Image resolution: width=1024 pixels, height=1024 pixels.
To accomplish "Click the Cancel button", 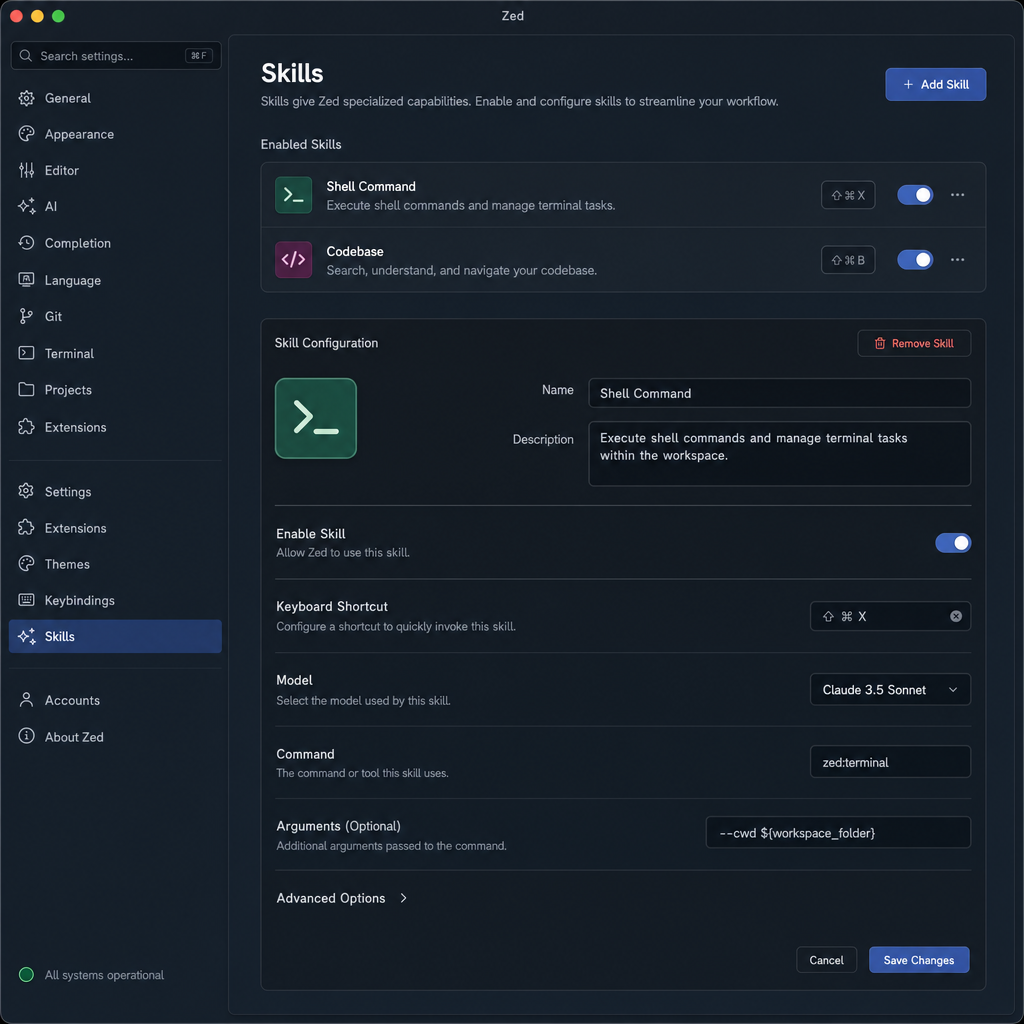I will 826,960.
